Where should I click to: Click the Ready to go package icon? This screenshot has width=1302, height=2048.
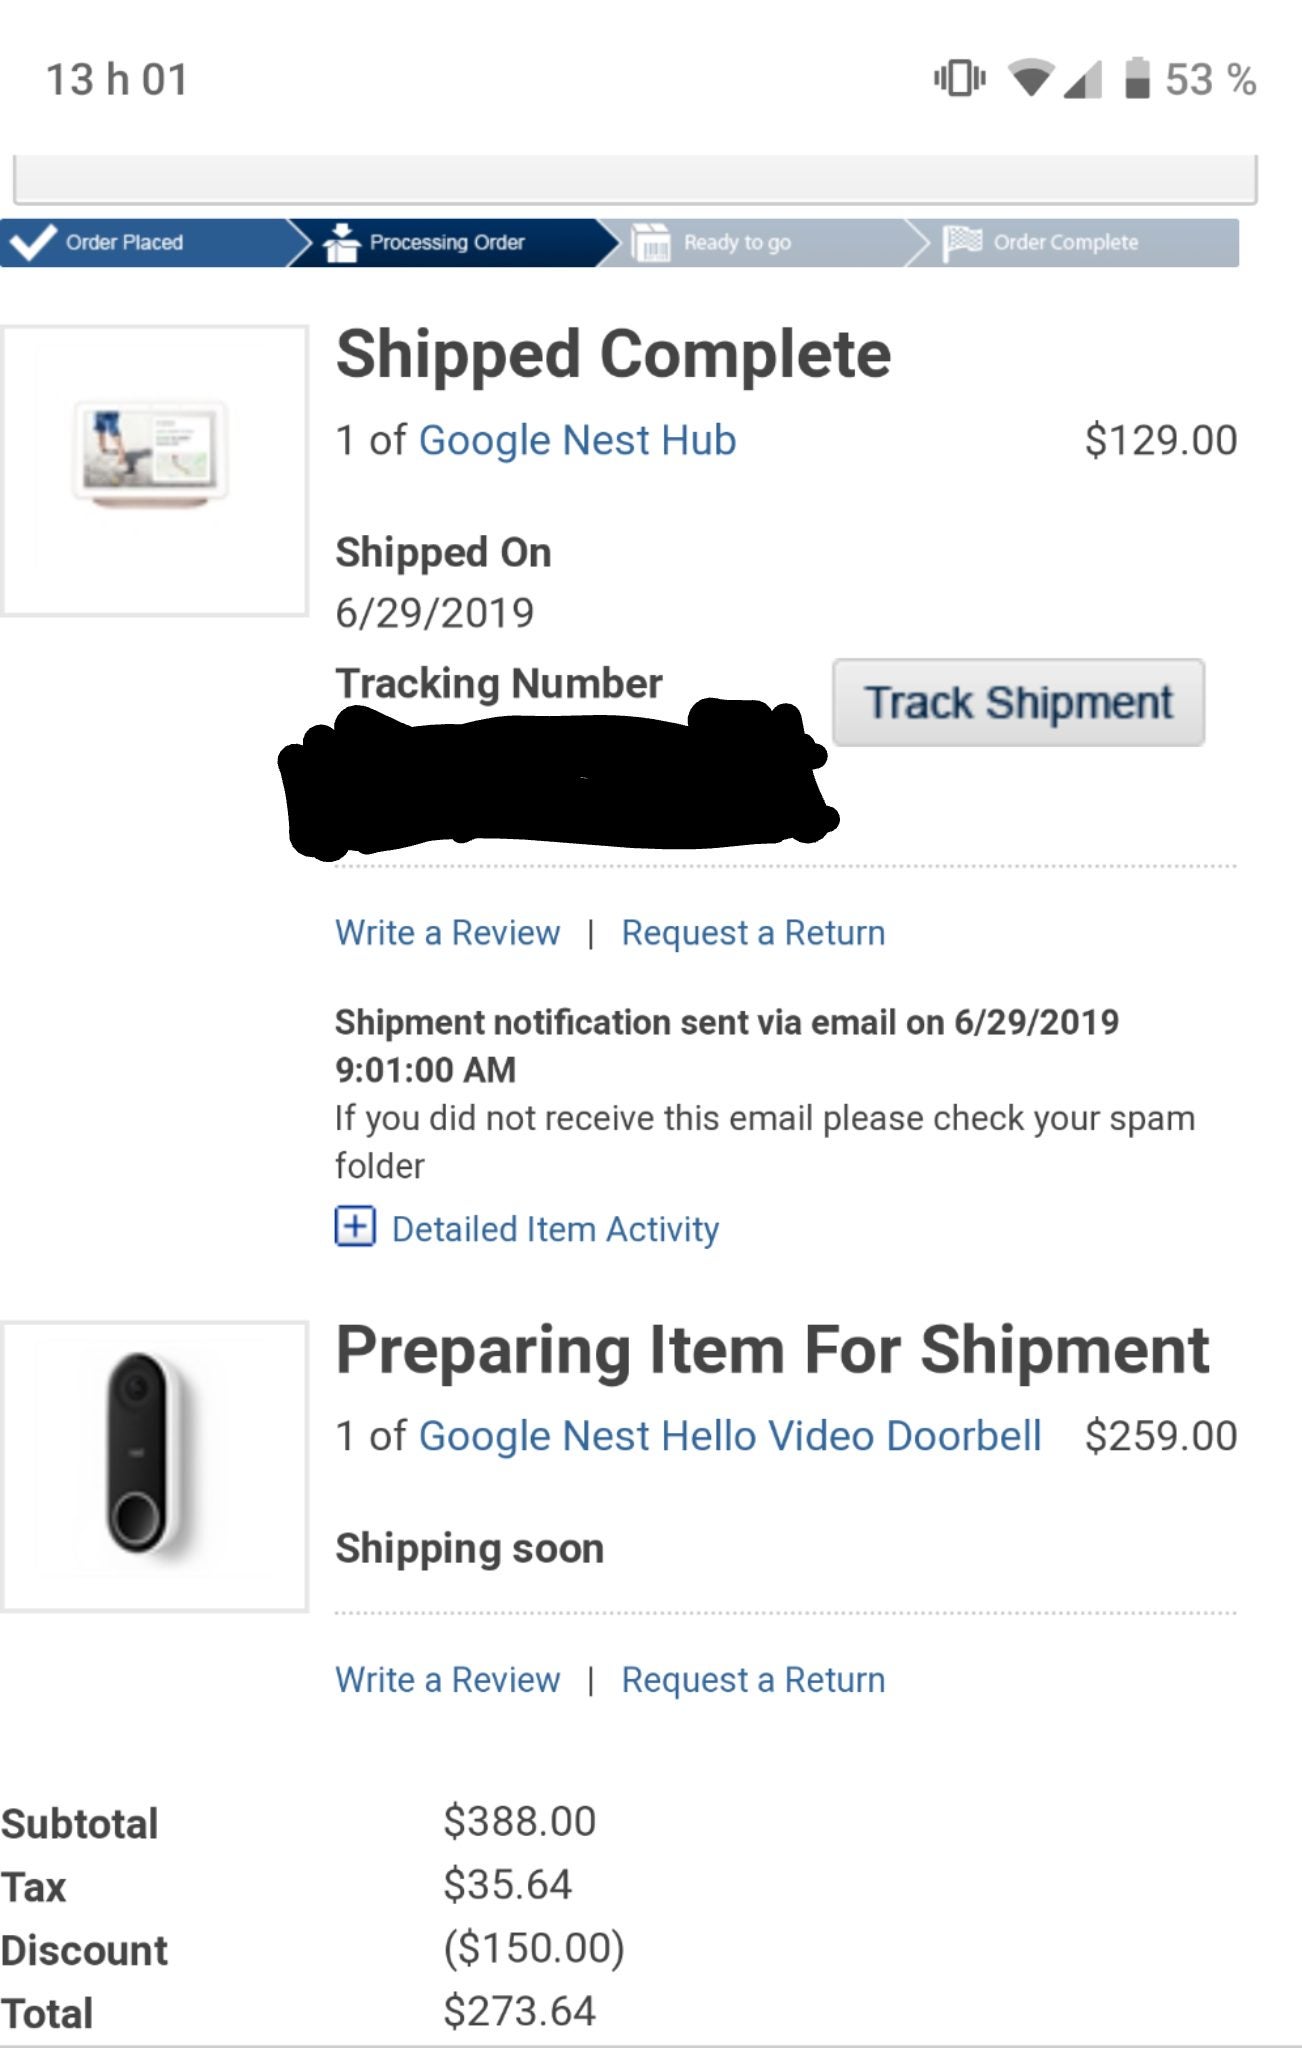[650, 241]
